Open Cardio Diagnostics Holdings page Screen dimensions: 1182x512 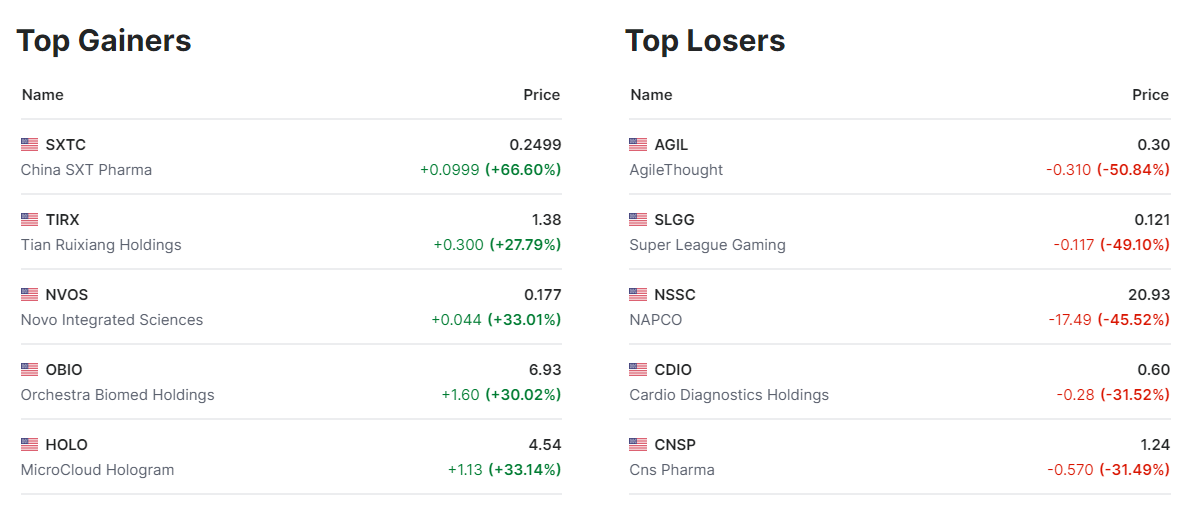click(729, 395)
